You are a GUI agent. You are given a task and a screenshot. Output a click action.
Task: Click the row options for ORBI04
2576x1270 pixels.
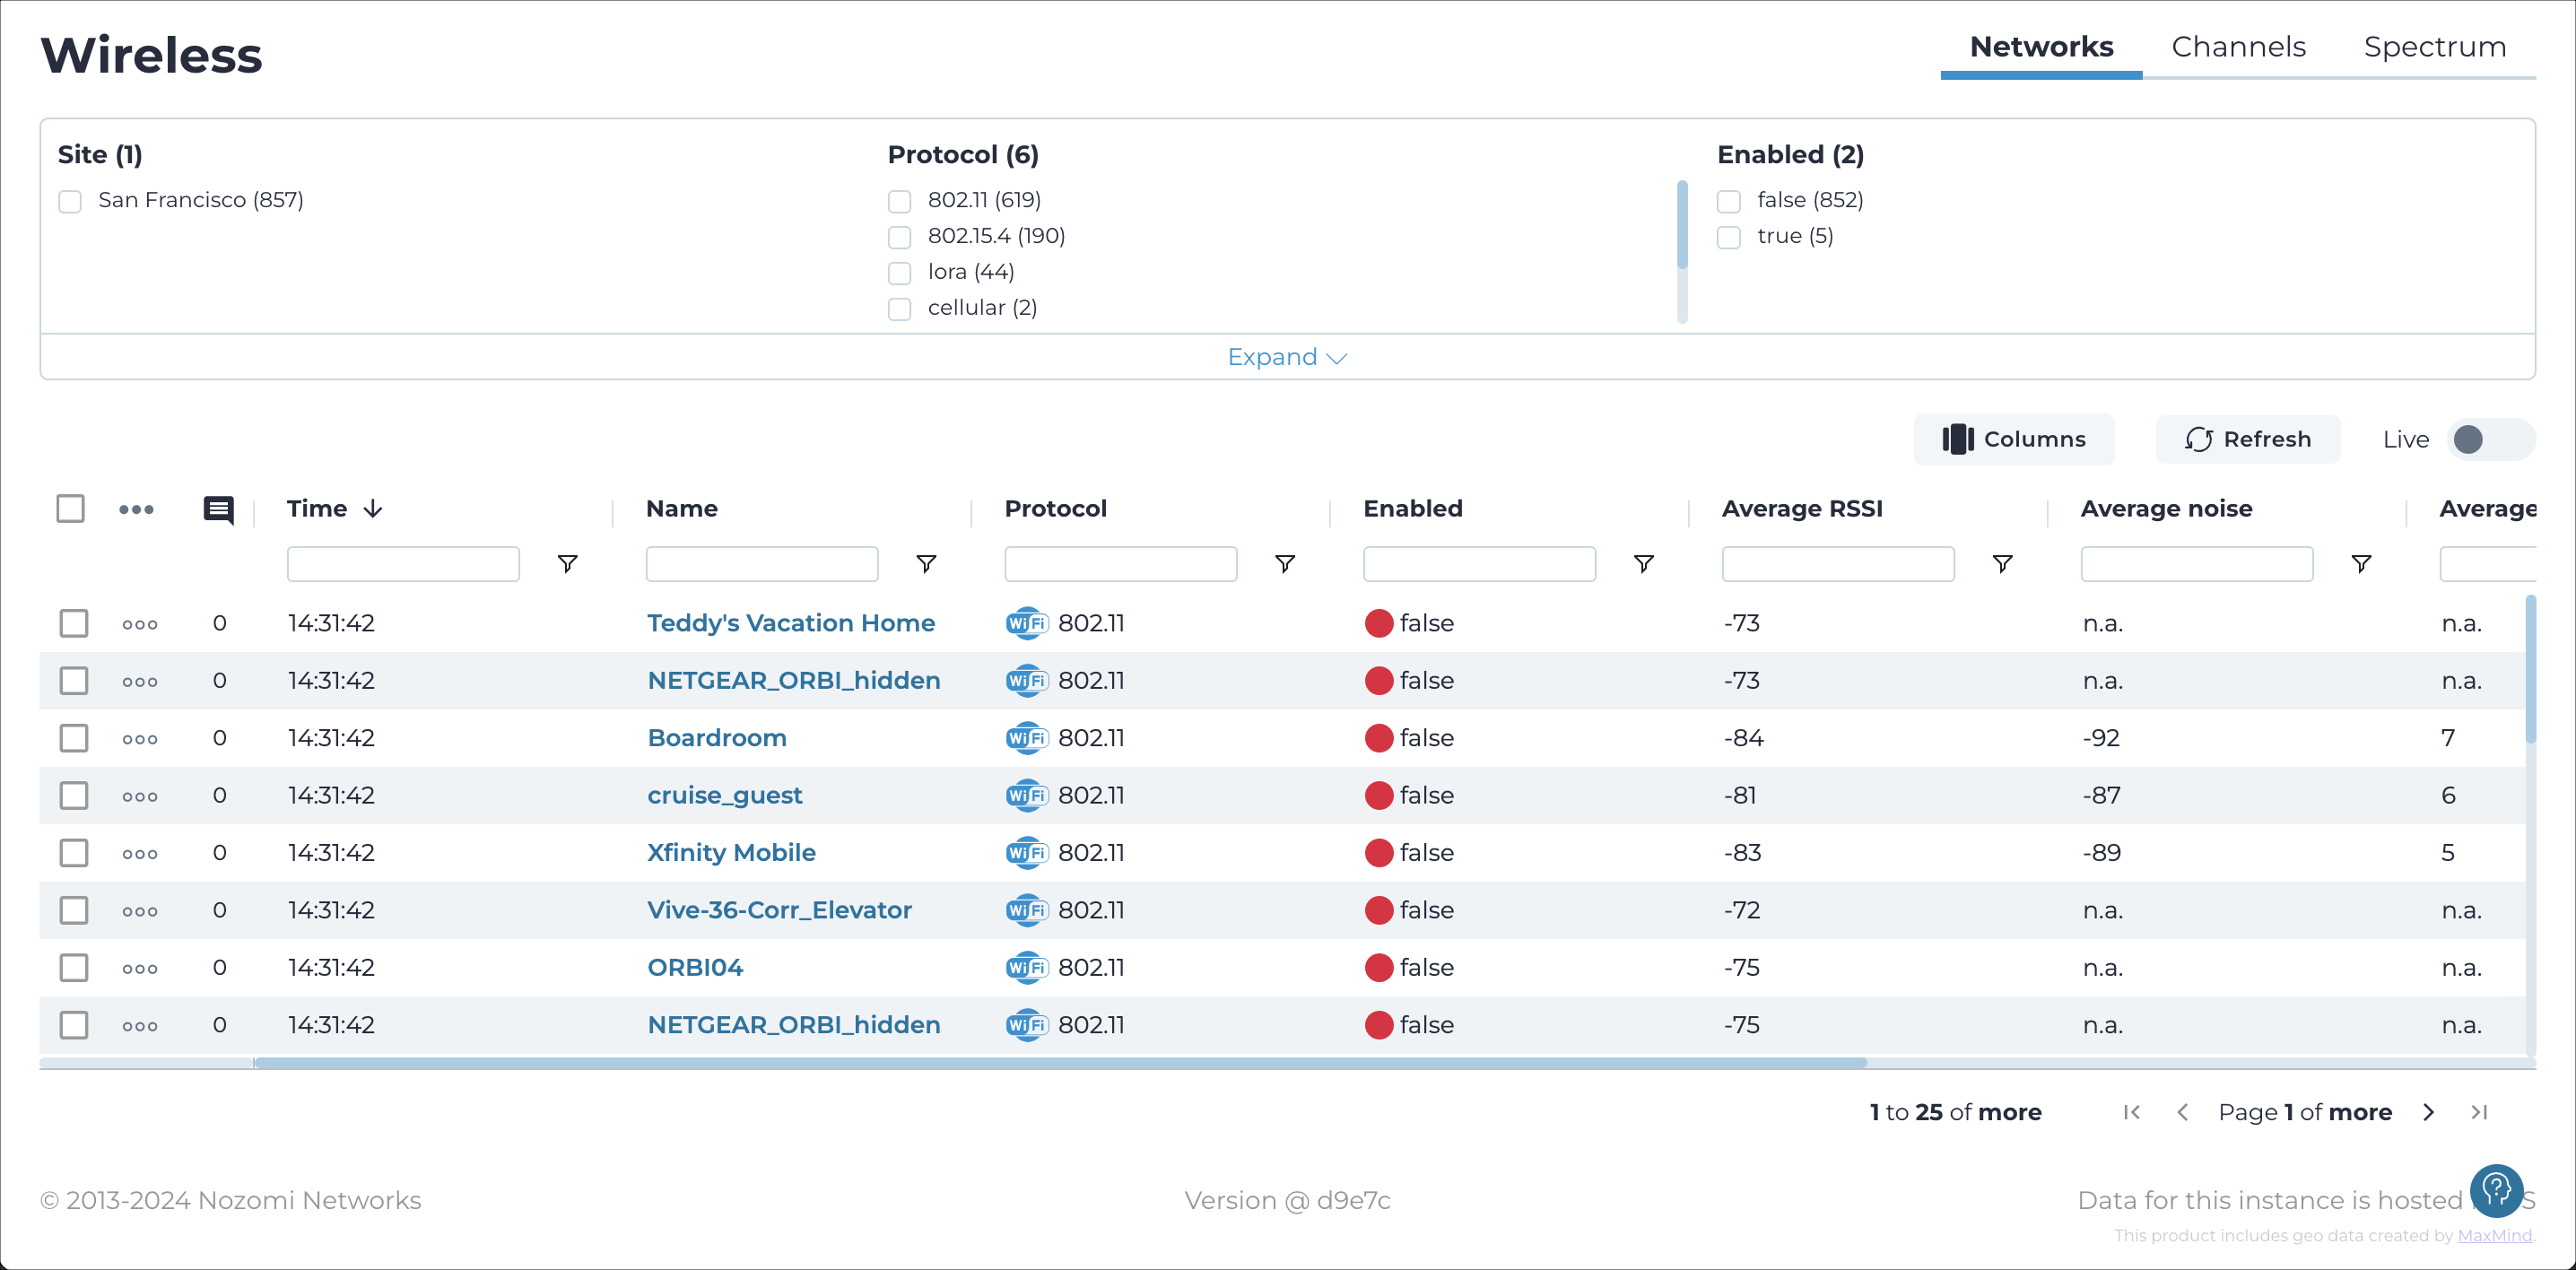pyautogui.click(x=140, y=968)
